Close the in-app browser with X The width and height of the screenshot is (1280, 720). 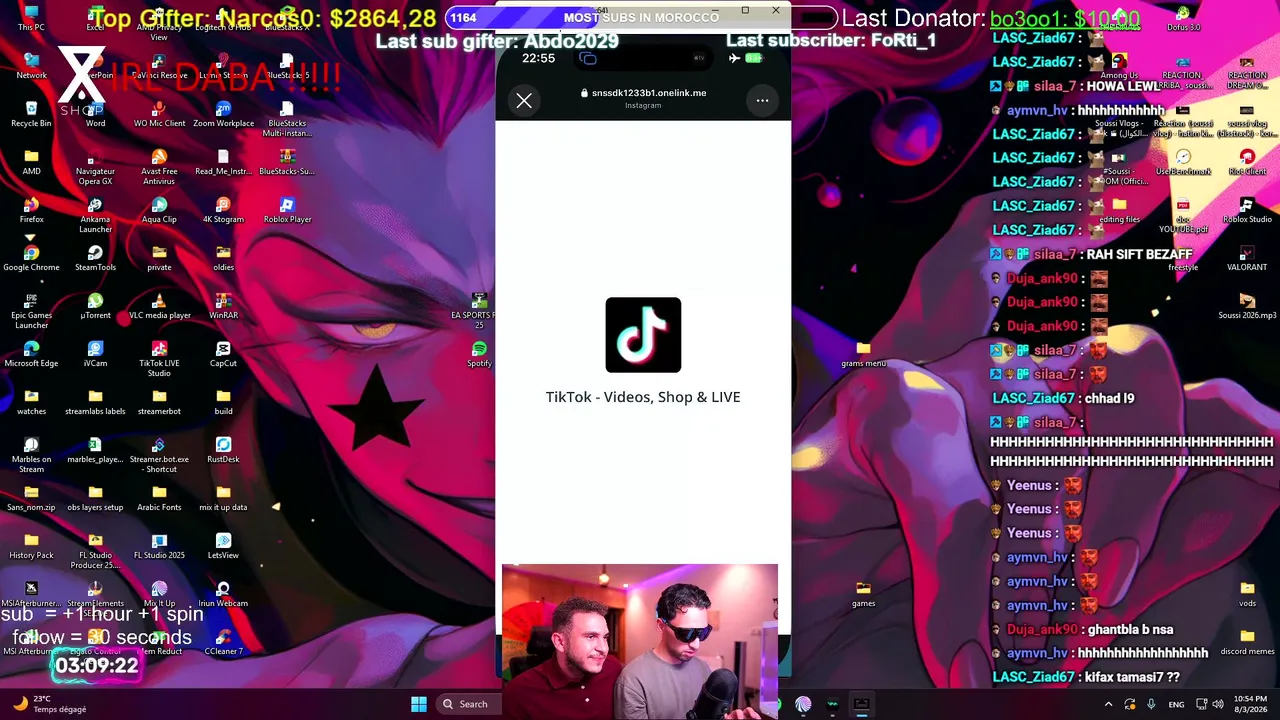(524, 101)
